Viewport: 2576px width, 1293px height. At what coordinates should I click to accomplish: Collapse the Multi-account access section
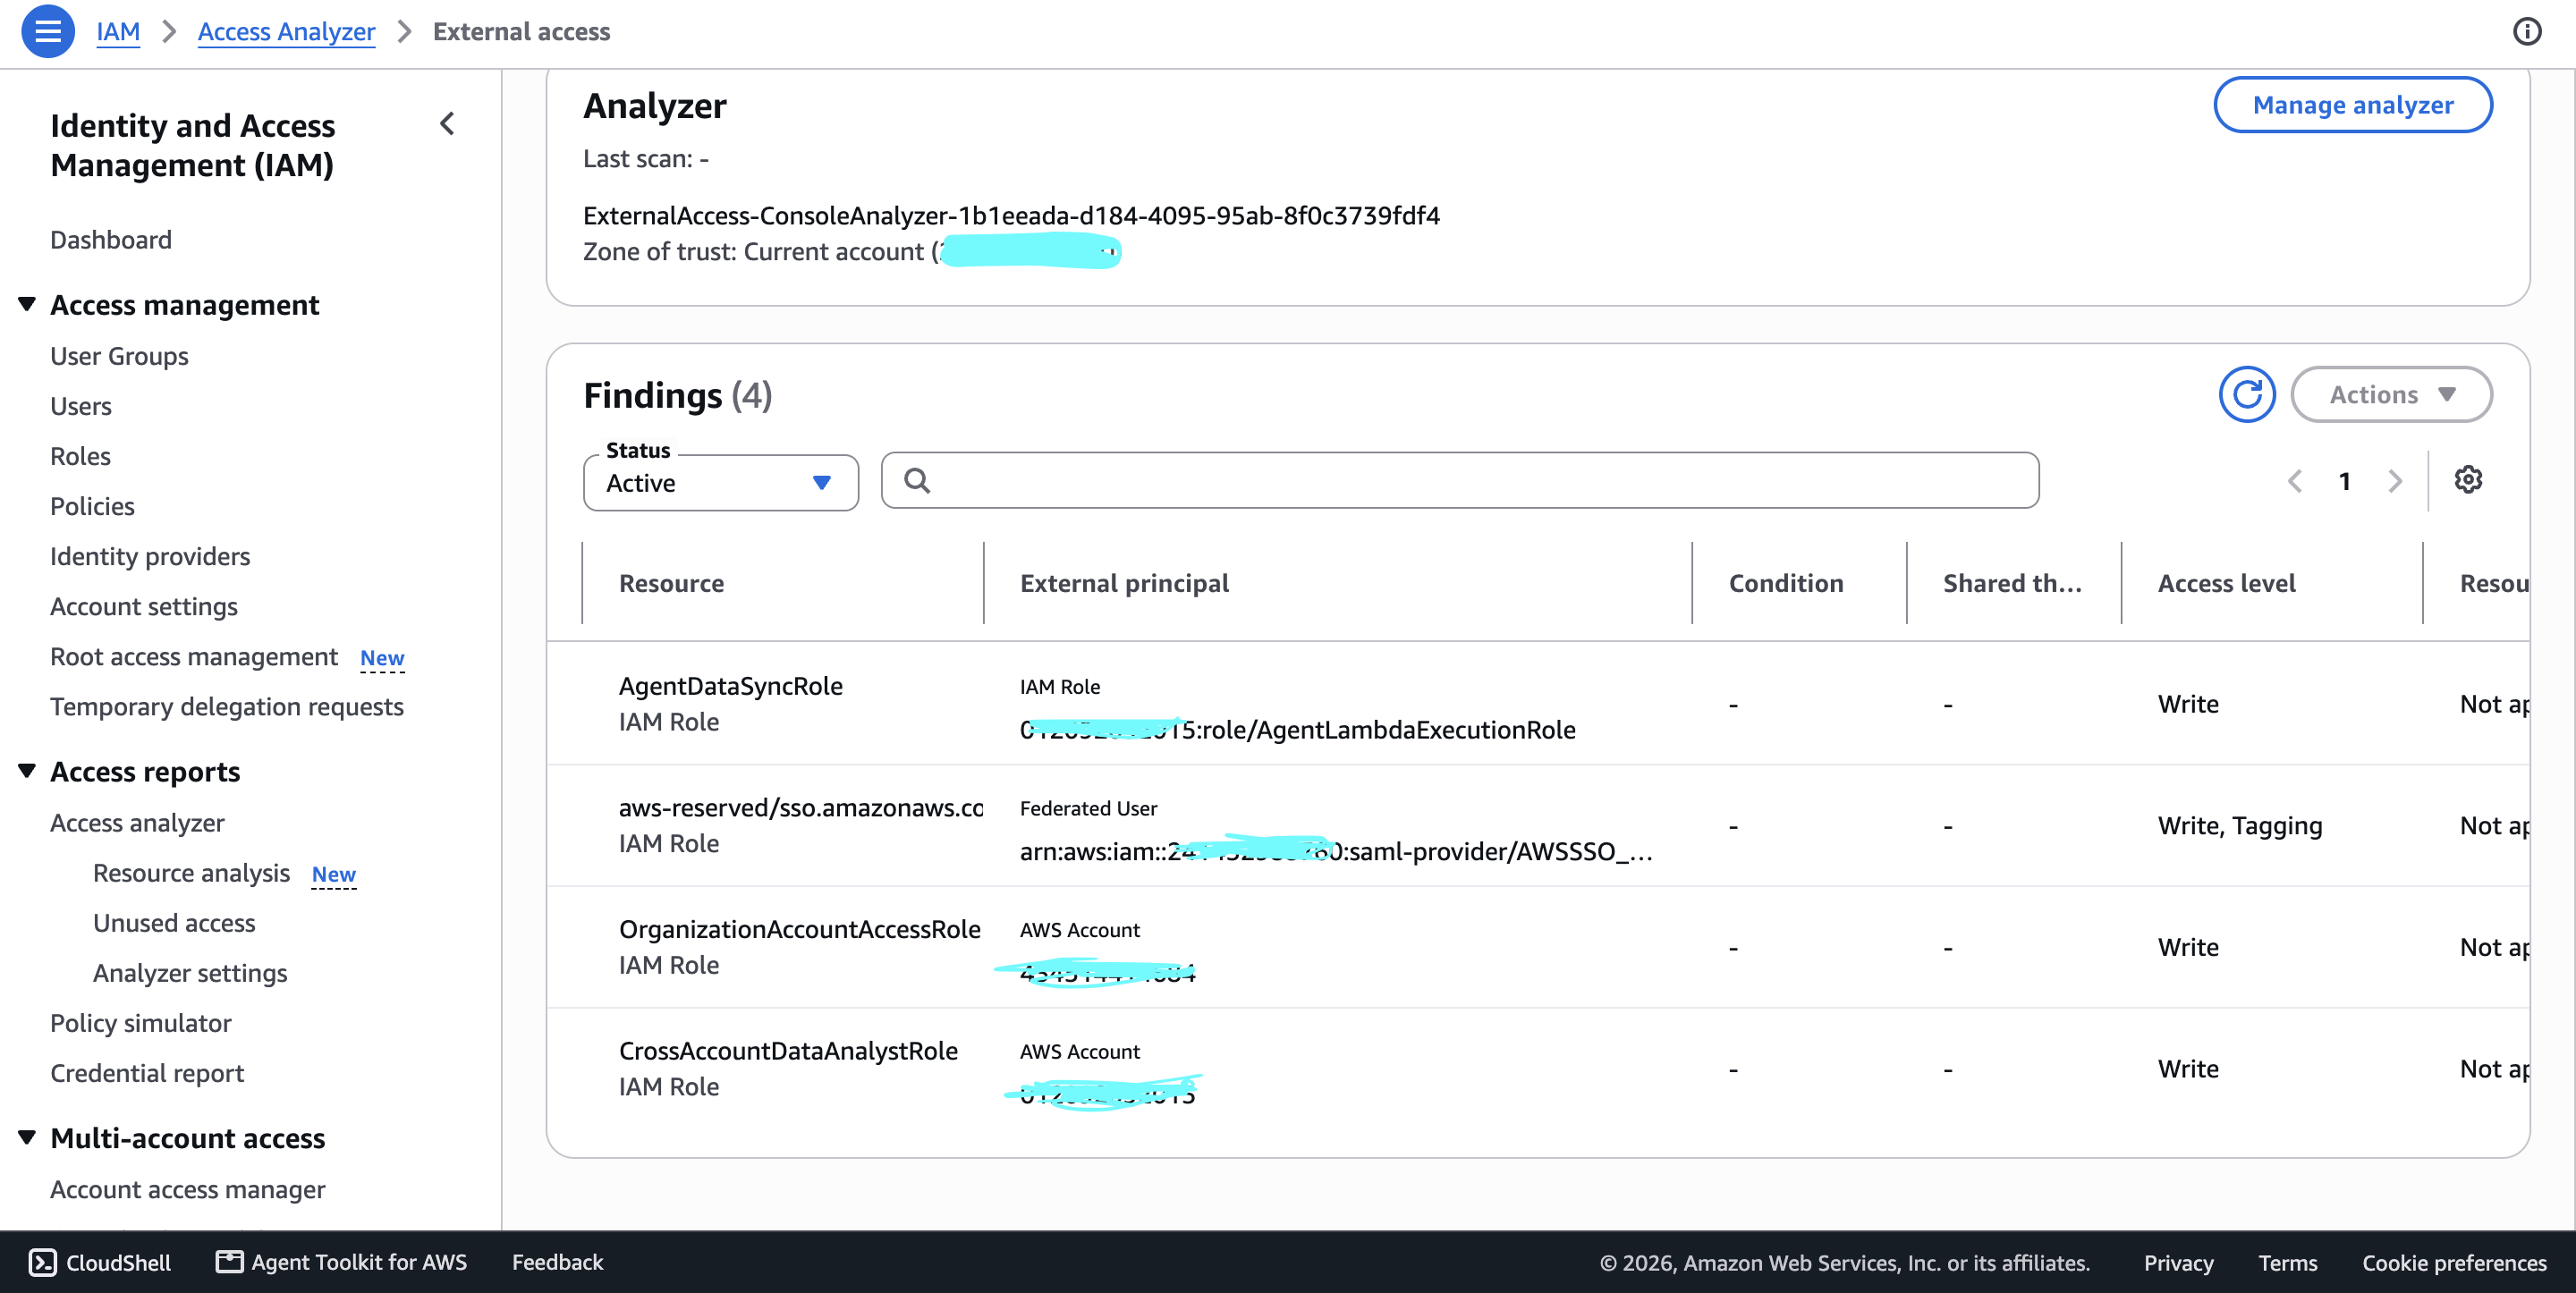tap(27, 1137)
